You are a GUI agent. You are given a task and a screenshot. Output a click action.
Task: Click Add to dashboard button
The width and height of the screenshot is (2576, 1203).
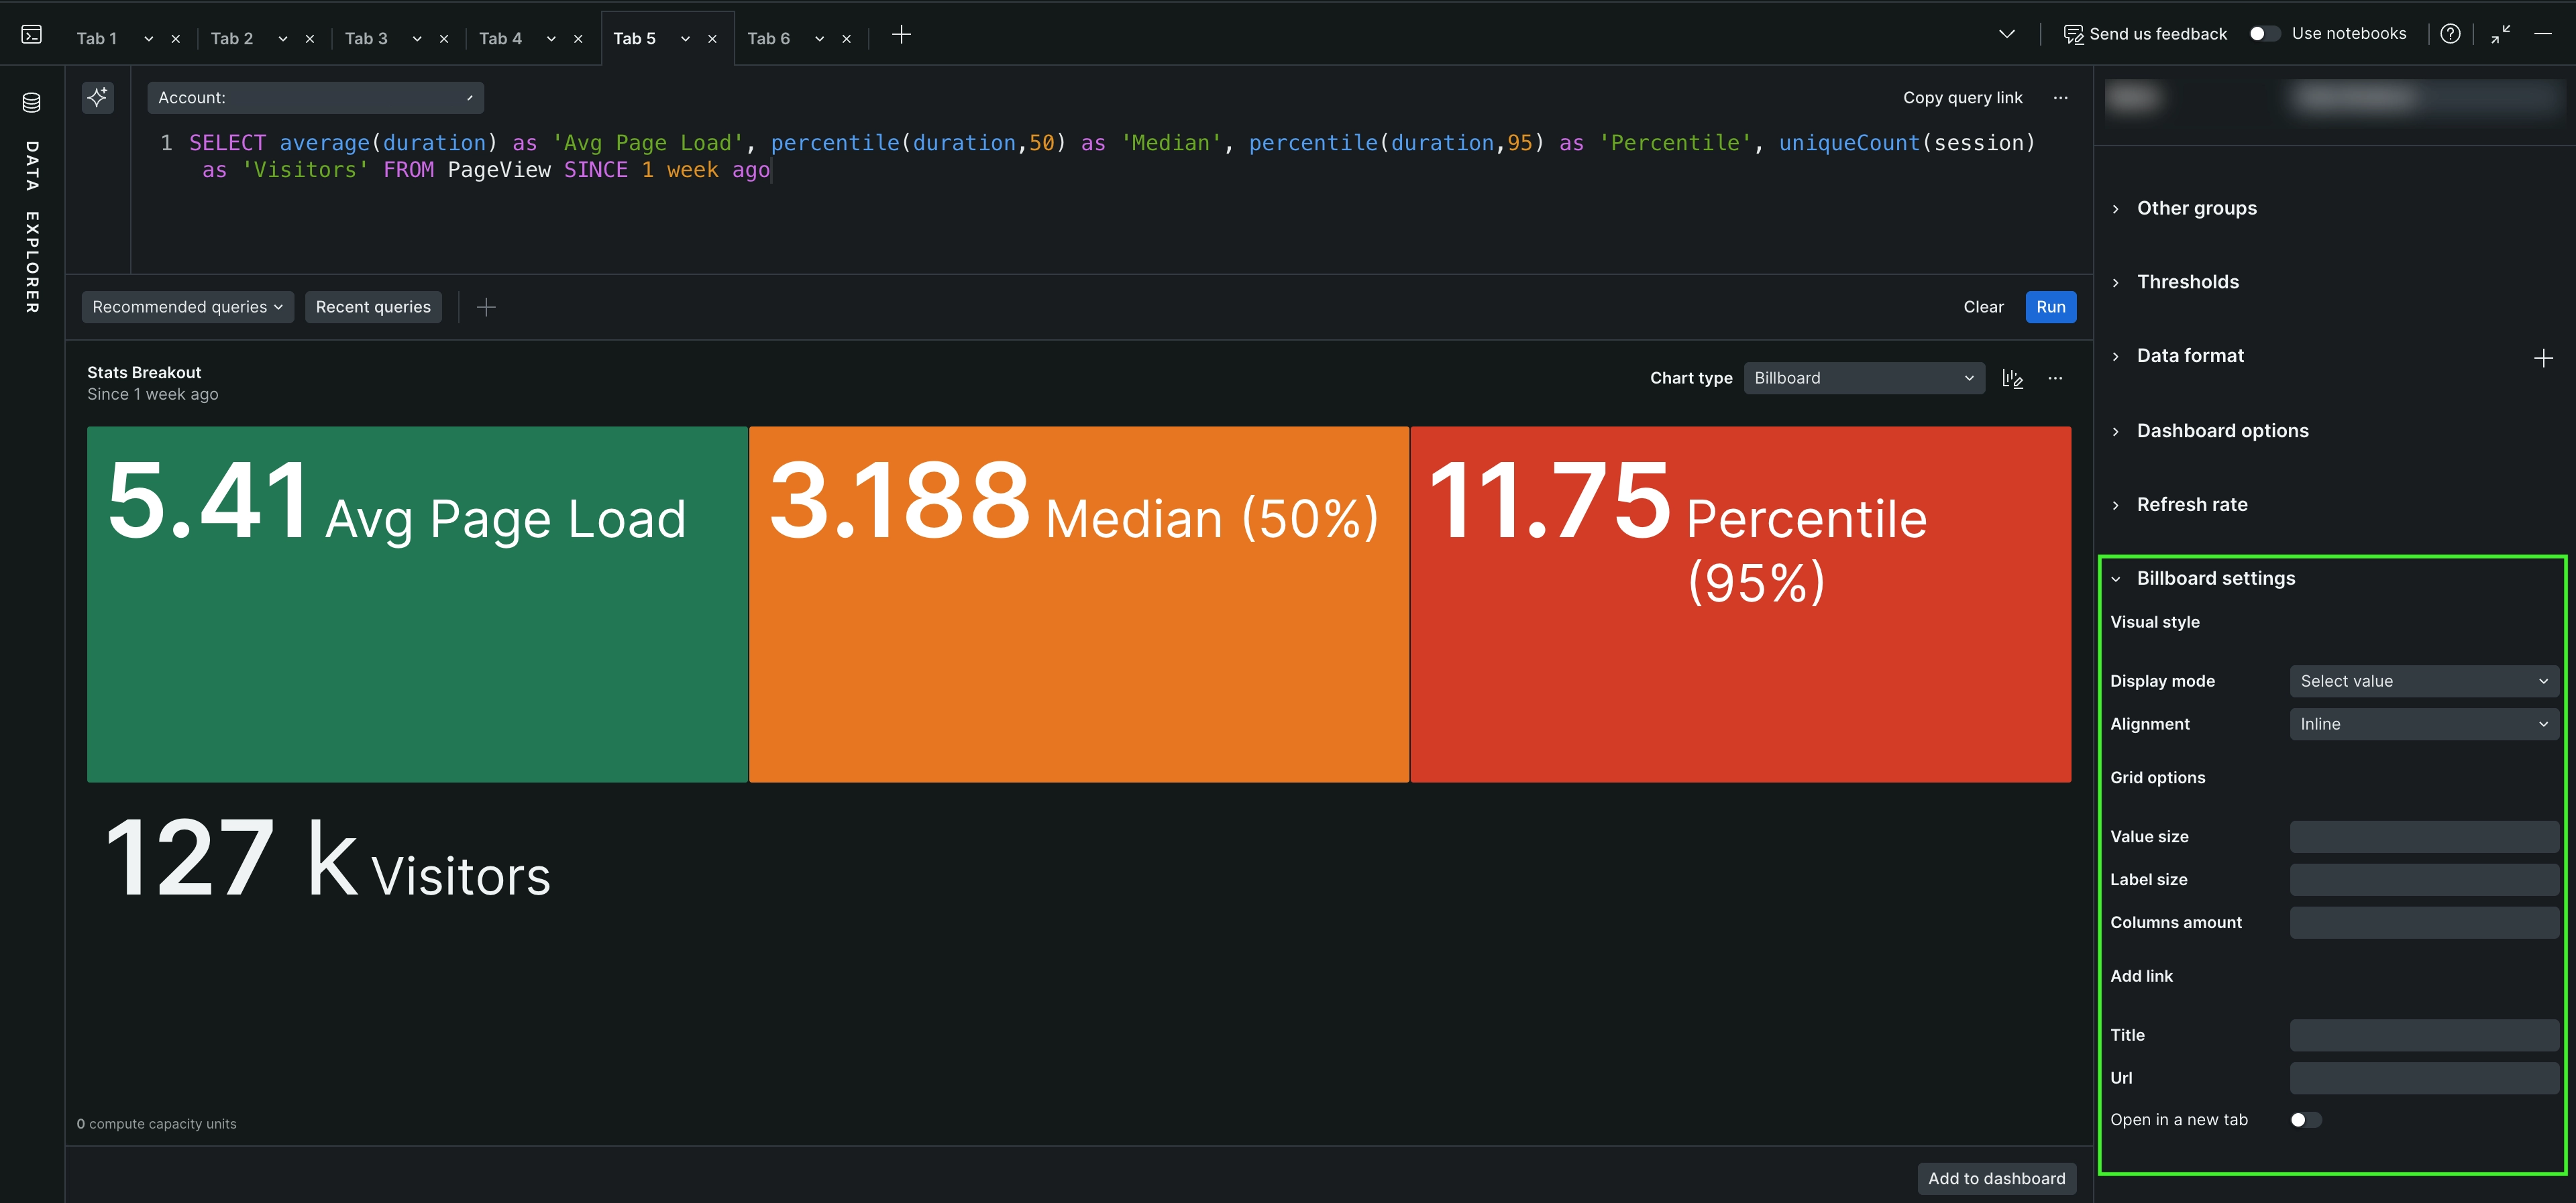pyautogui.click(x=1996, y=1178)
